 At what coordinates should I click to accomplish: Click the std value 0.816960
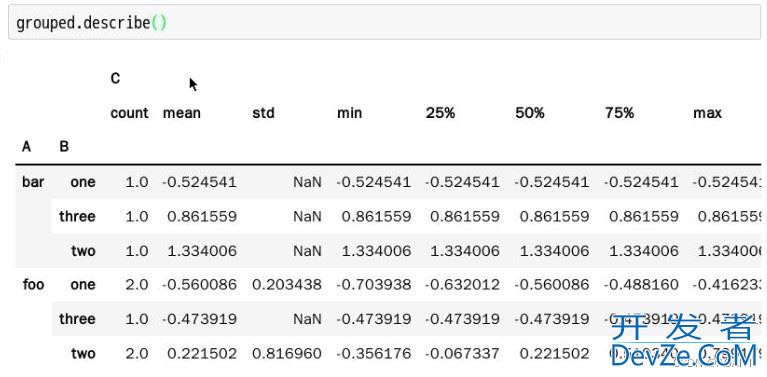point(287,353)
